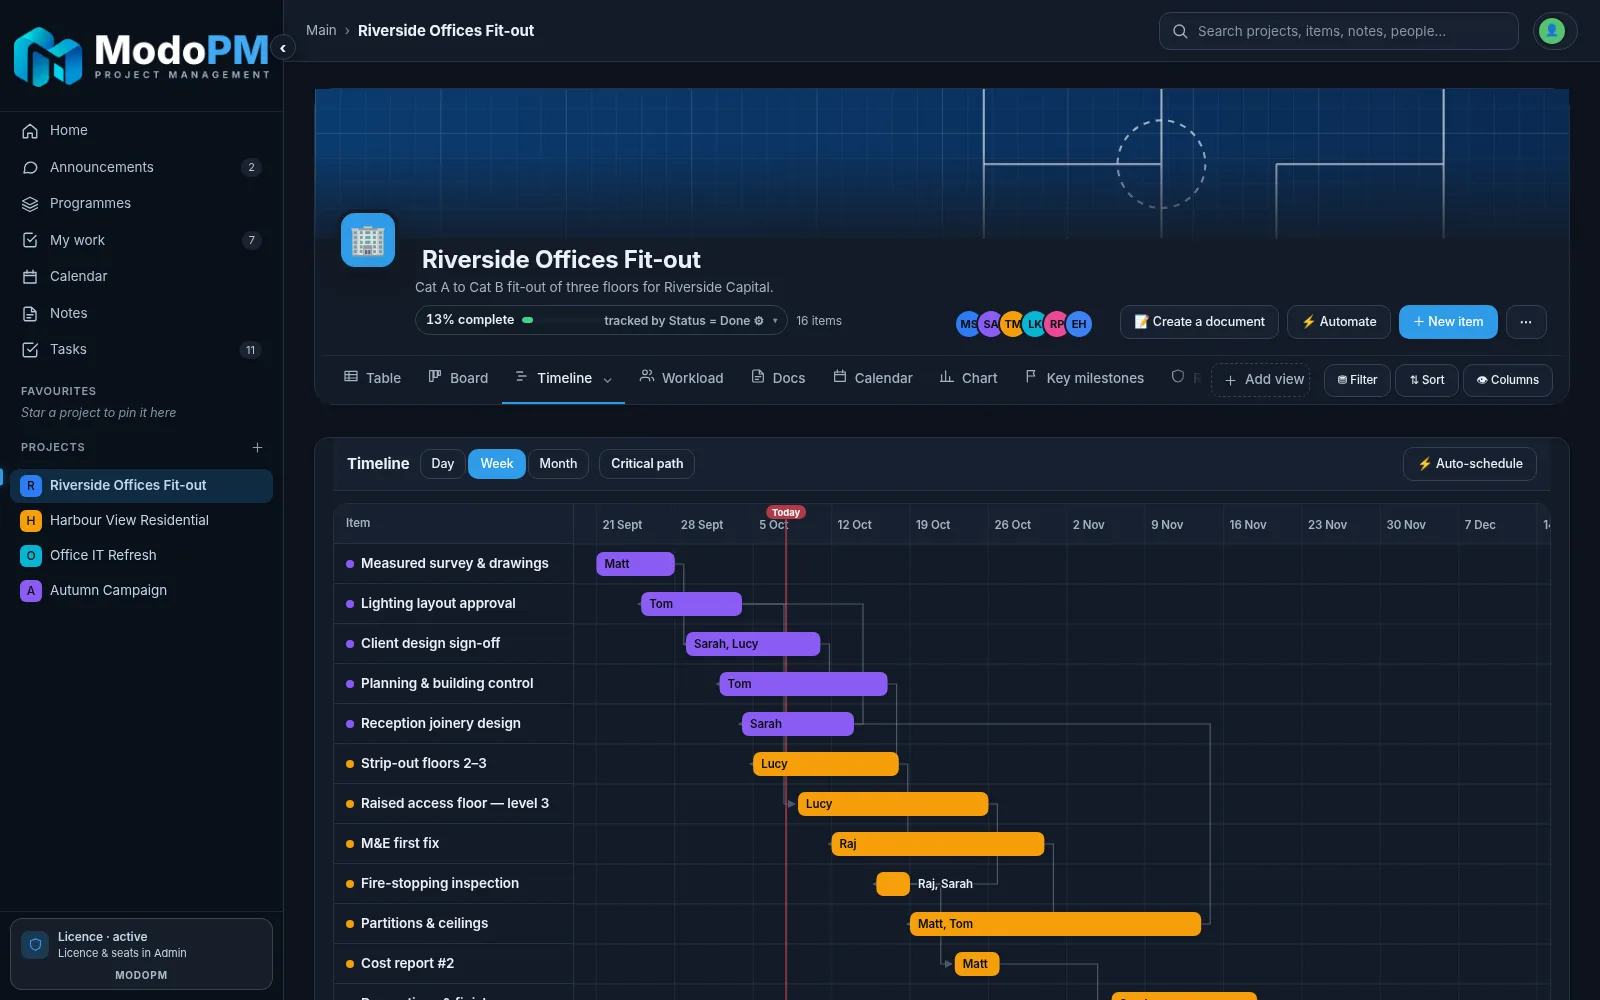Go to Main breadcrumb link
The width and height of the screenshot is (1600, 1000).
321,31
